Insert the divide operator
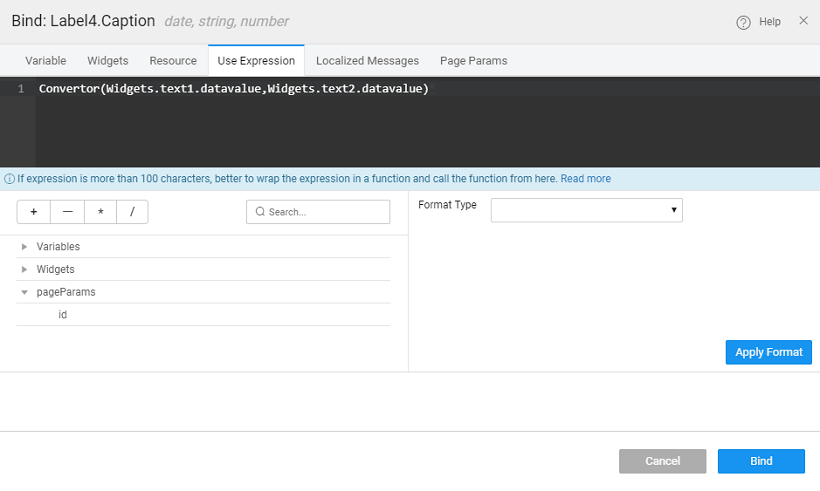This screenshot has height=491, width=820. pyautogui.click(x=132, y=212)
